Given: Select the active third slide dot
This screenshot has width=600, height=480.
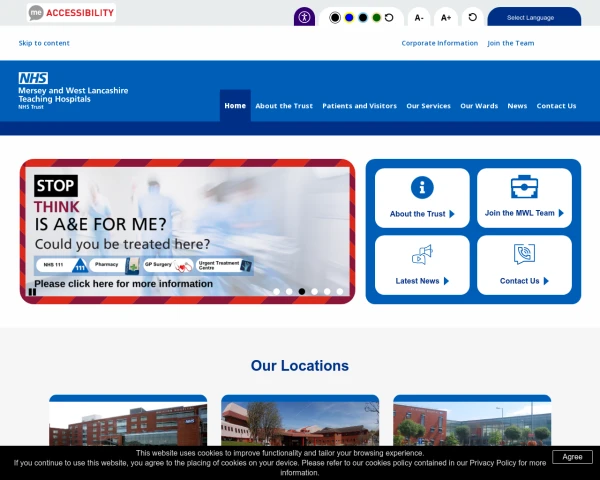Looking at the screenshot, I should [x=302, y=292].
